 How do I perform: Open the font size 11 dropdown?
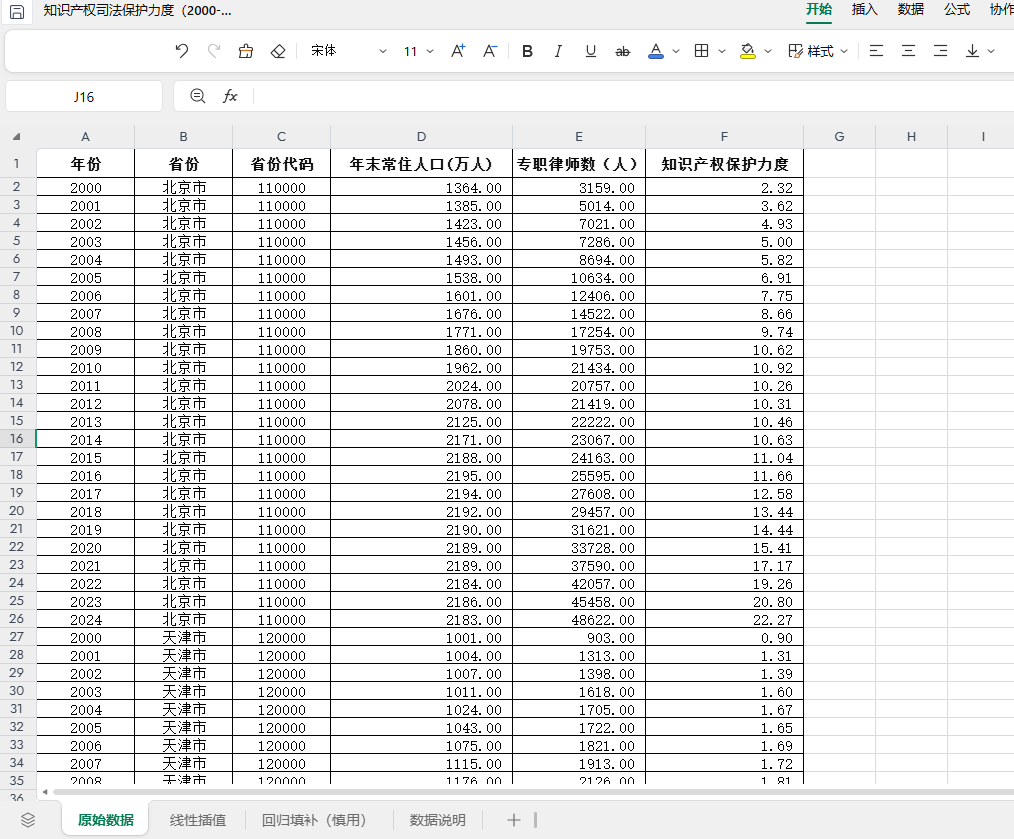pyautogui.click(x=418, y=51)
